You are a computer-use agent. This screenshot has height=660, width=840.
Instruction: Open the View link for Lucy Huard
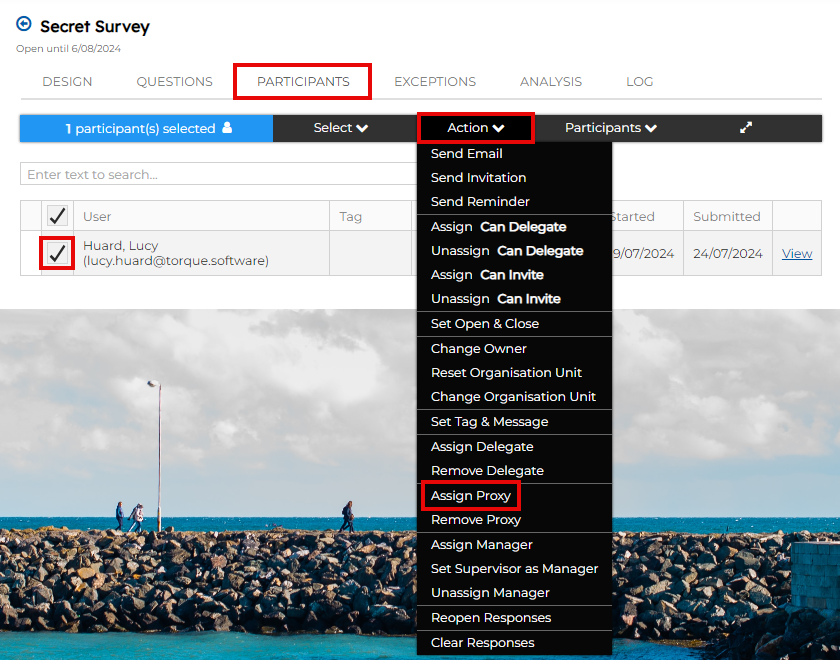coord(796,254)
